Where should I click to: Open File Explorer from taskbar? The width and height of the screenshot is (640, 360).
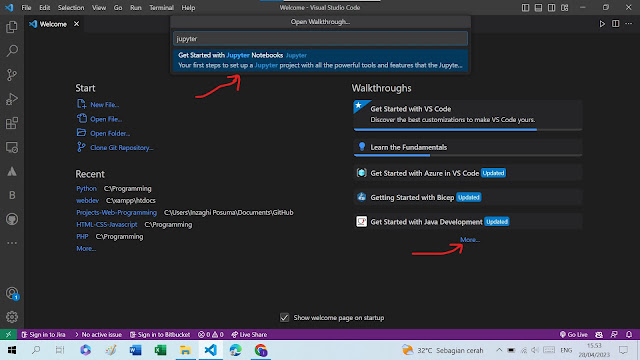pos(185,350)
